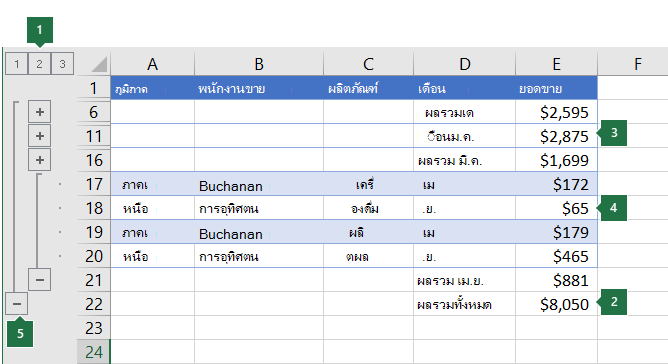Select column E header
668x364 pixels.
point(556,64)
